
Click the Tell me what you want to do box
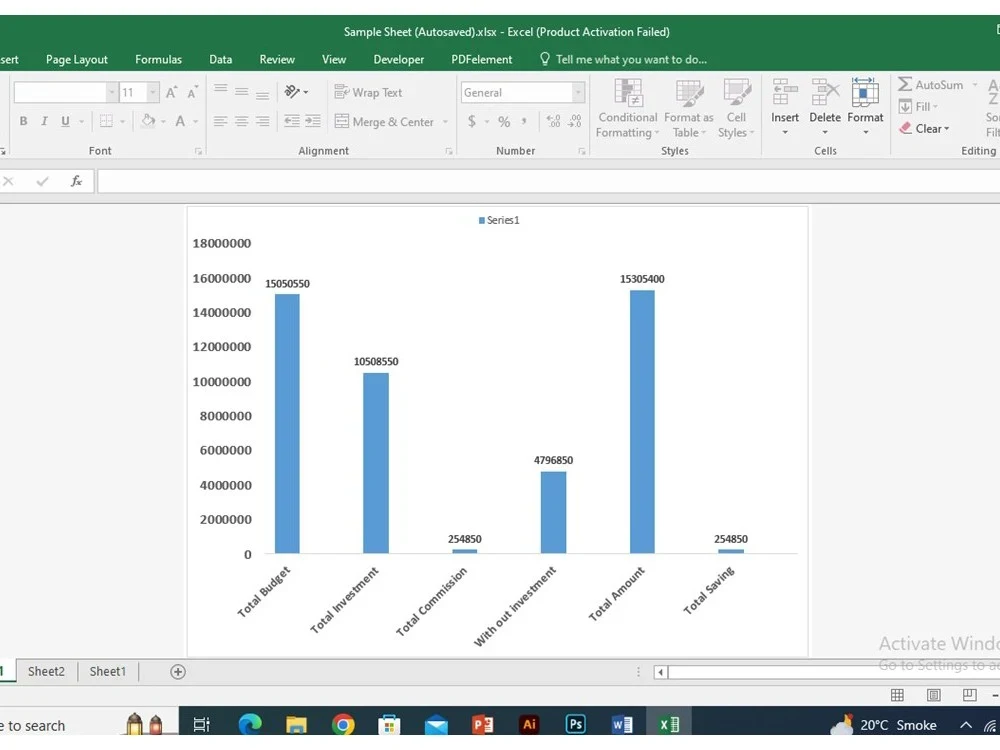(x=624, y=59)
